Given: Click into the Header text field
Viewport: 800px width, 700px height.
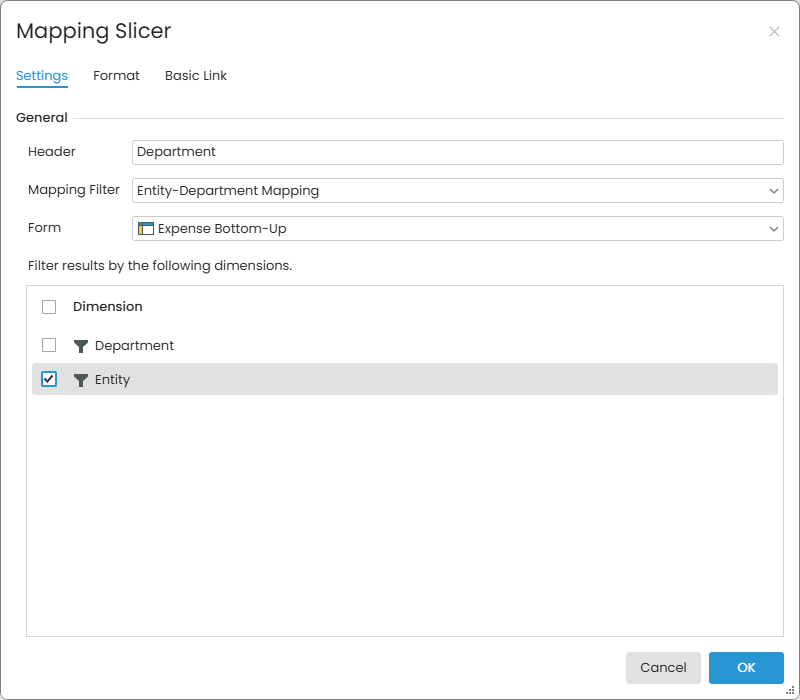Looking at the screenshot, I should click(x=457, y=152).
